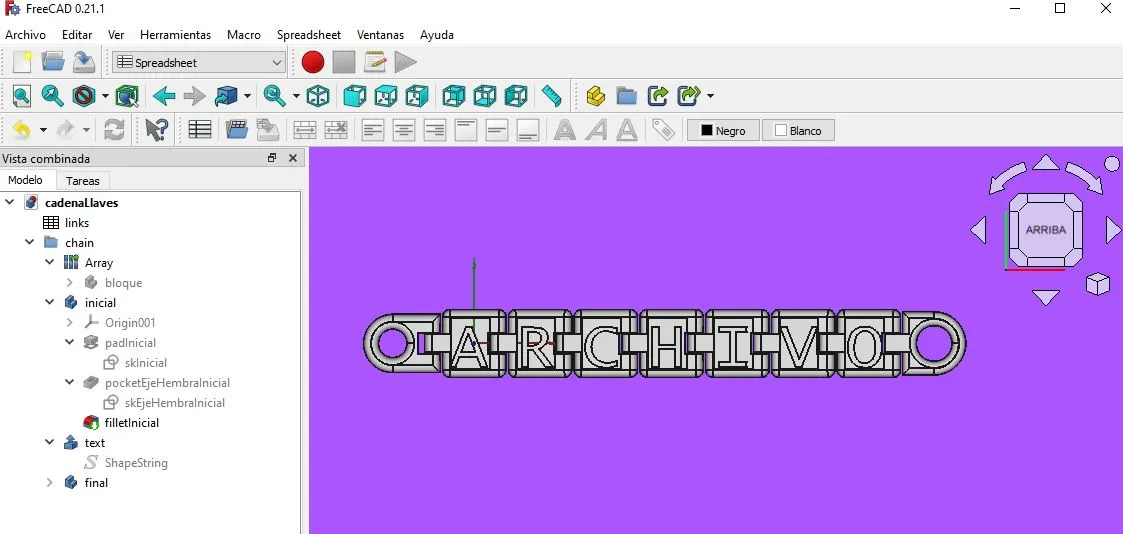This screenshot has height=534, width=1123.
Task: Merge selected cells icon
Action: tap(304, 130)
